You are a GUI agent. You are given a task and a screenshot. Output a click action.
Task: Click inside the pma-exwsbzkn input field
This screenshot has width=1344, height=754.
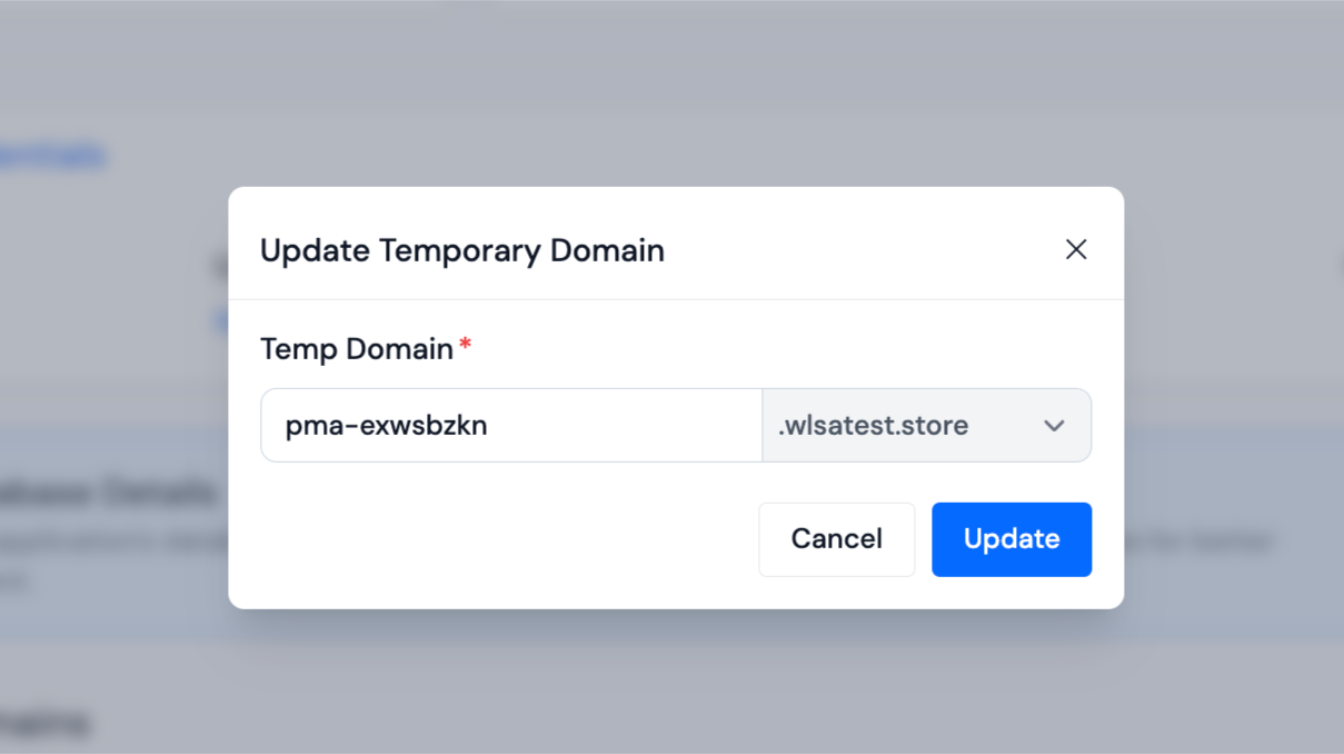[510, 425]
